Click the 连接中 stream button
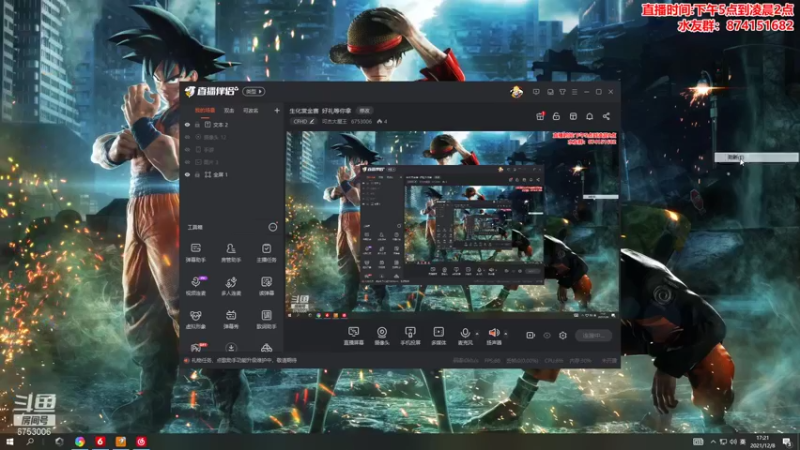This screenshot has width=800, height=450. click(x=593, y=335)
